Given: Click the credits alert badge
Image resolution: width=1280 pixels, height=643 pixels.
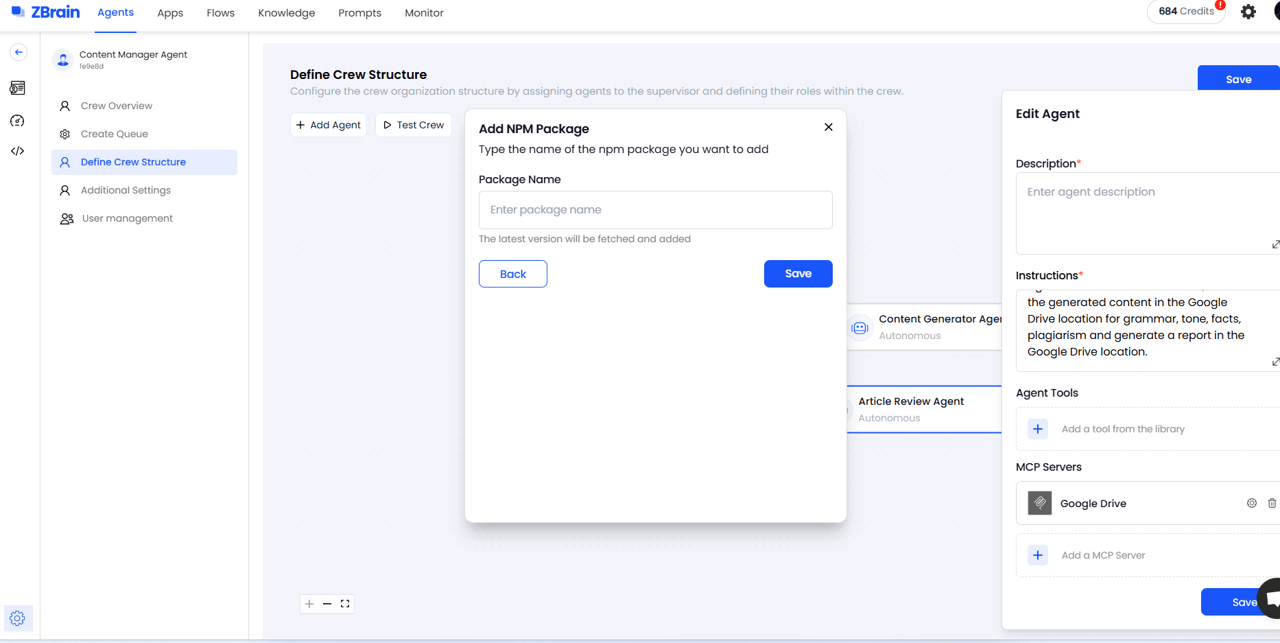Looking at the screenshot, I should coord(1220,5).
